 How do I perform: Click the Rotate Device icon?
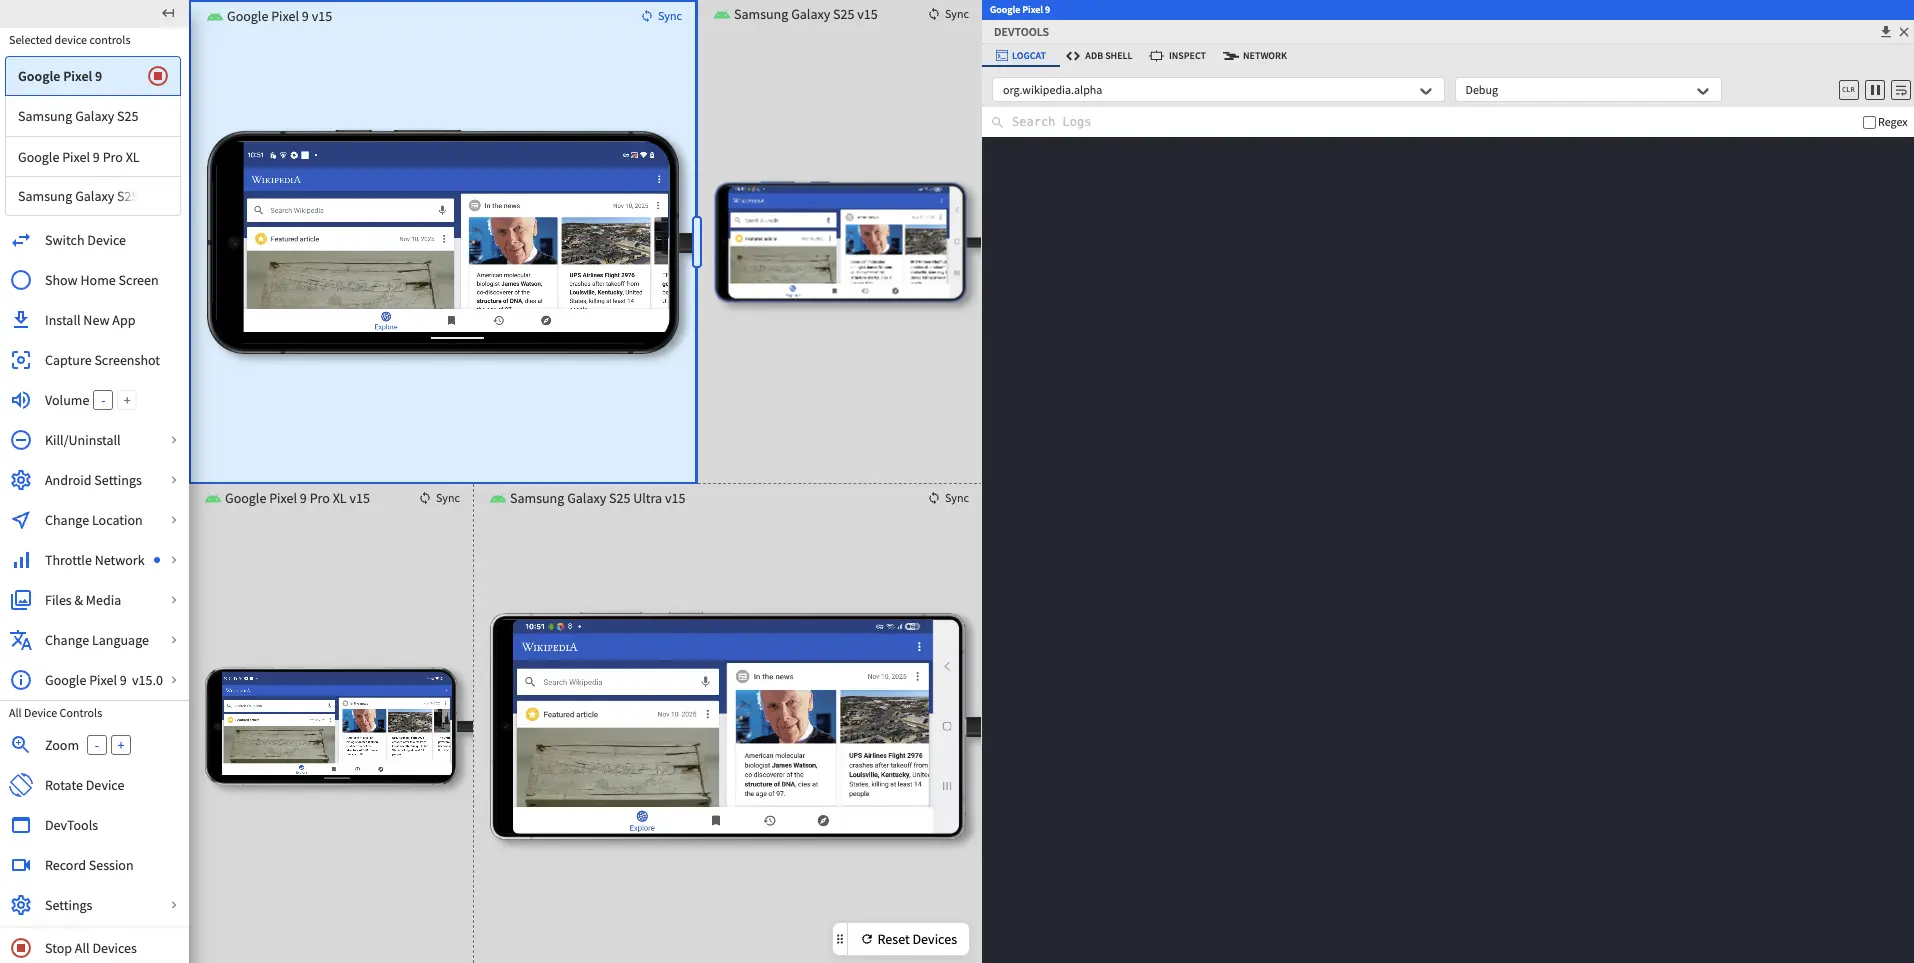click(21, 785)
